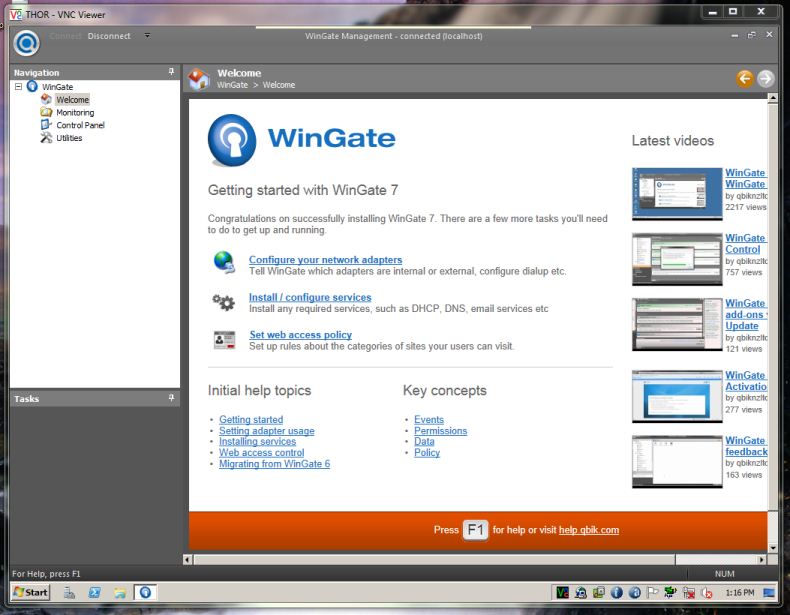
Task: Open the WinGate Activation video link
Action: (746, 381)
